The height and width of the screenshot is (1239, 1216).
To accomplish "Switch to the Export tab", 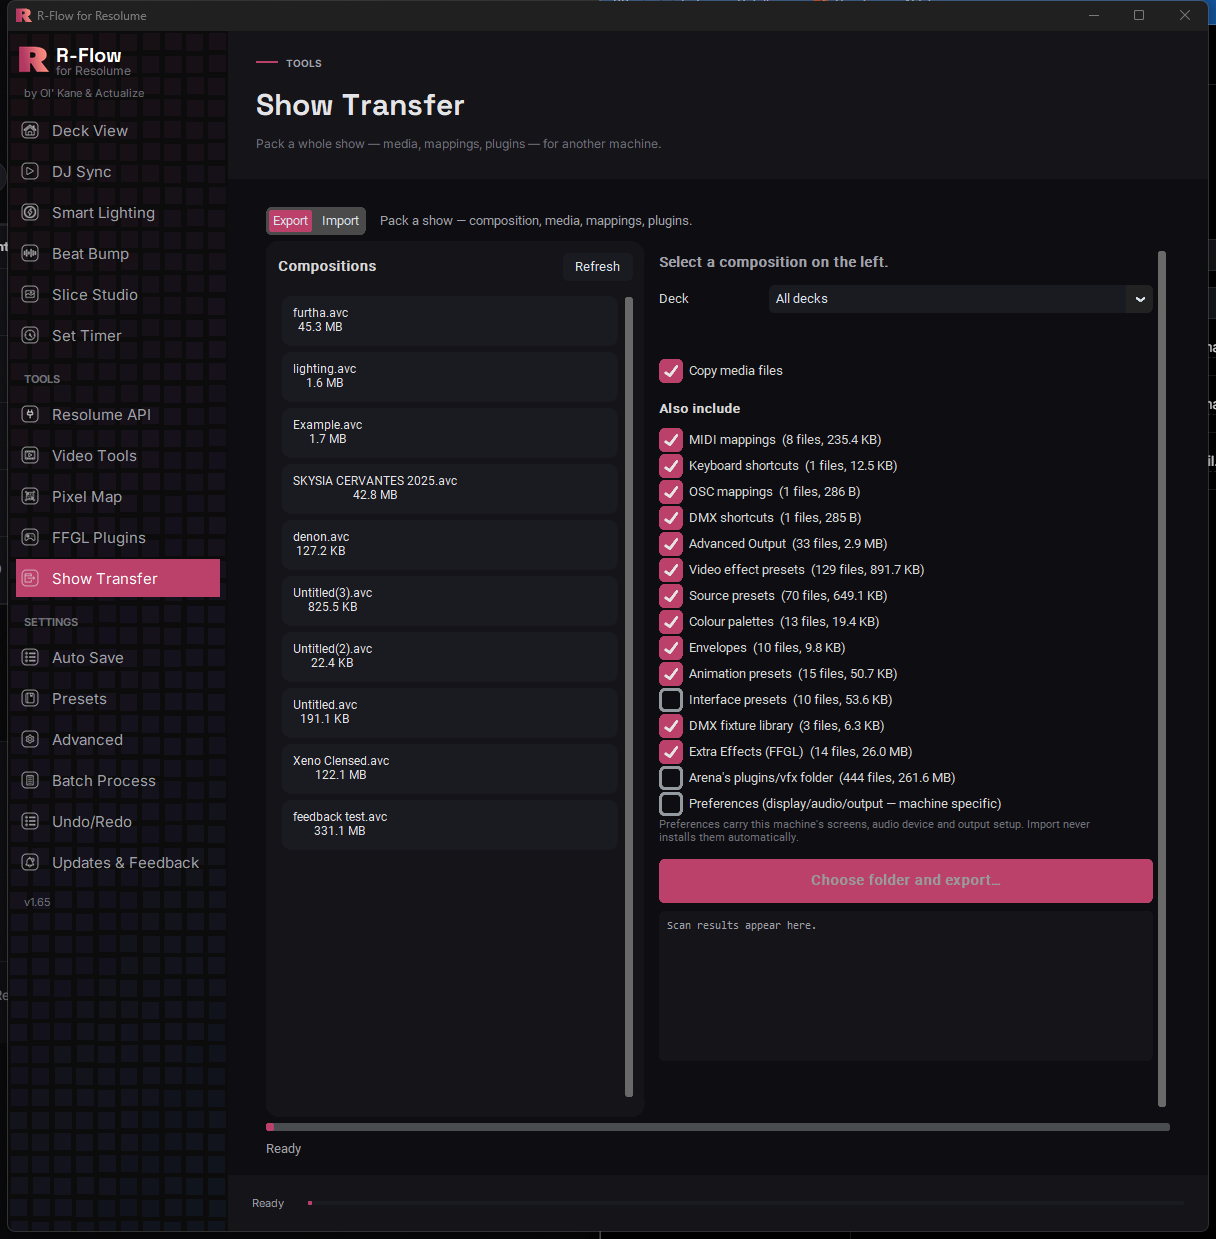I will pyautogui.click(x=290, y=221).
